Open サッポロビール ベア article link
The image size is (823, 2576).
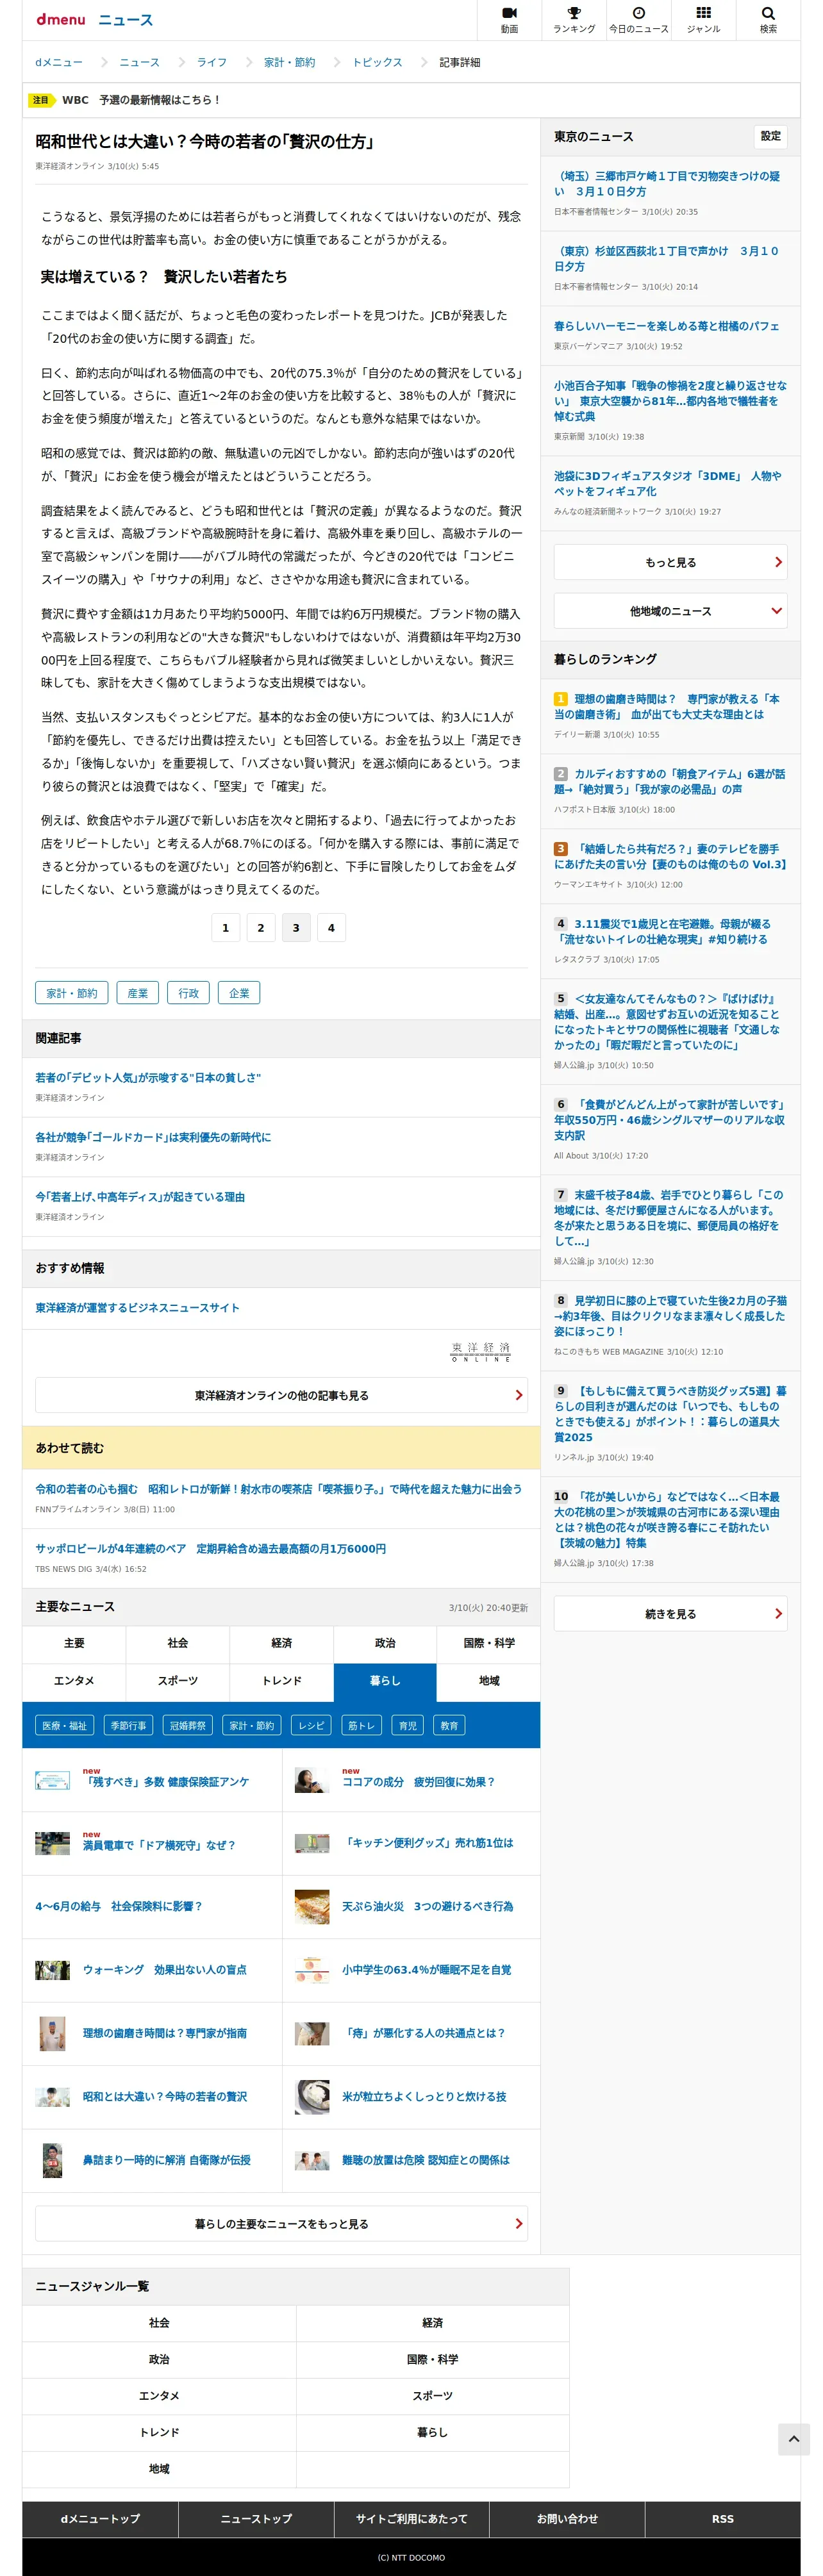[211, 1548]
